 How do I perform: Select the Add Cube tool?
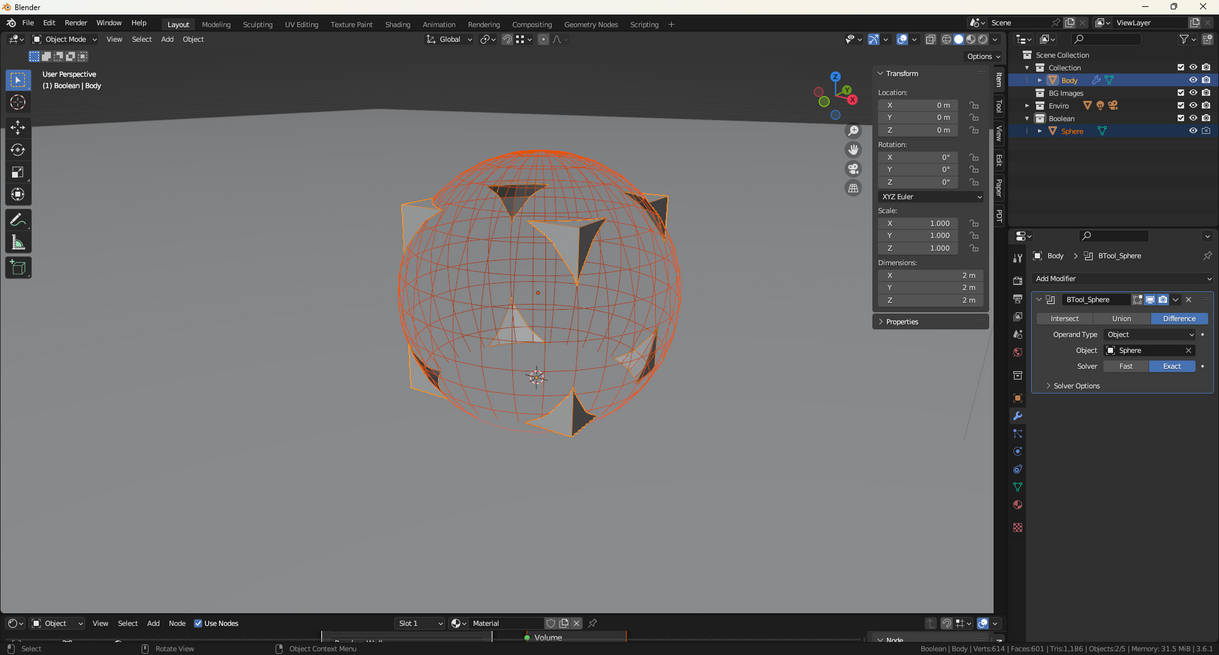point(18,267)
